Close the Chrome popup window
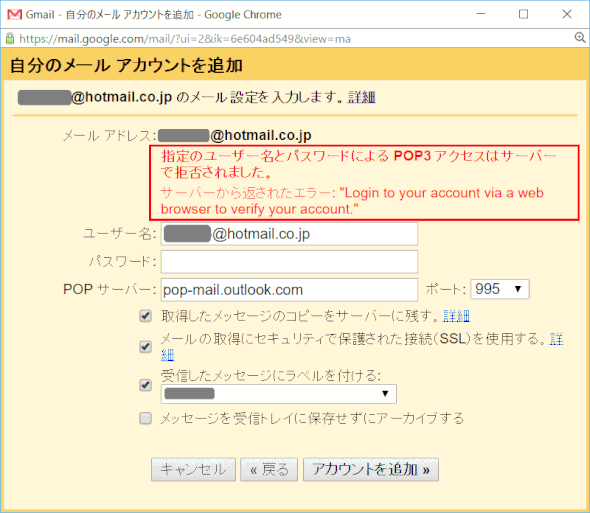Screen dimensions: 590x513 [567, 14]
